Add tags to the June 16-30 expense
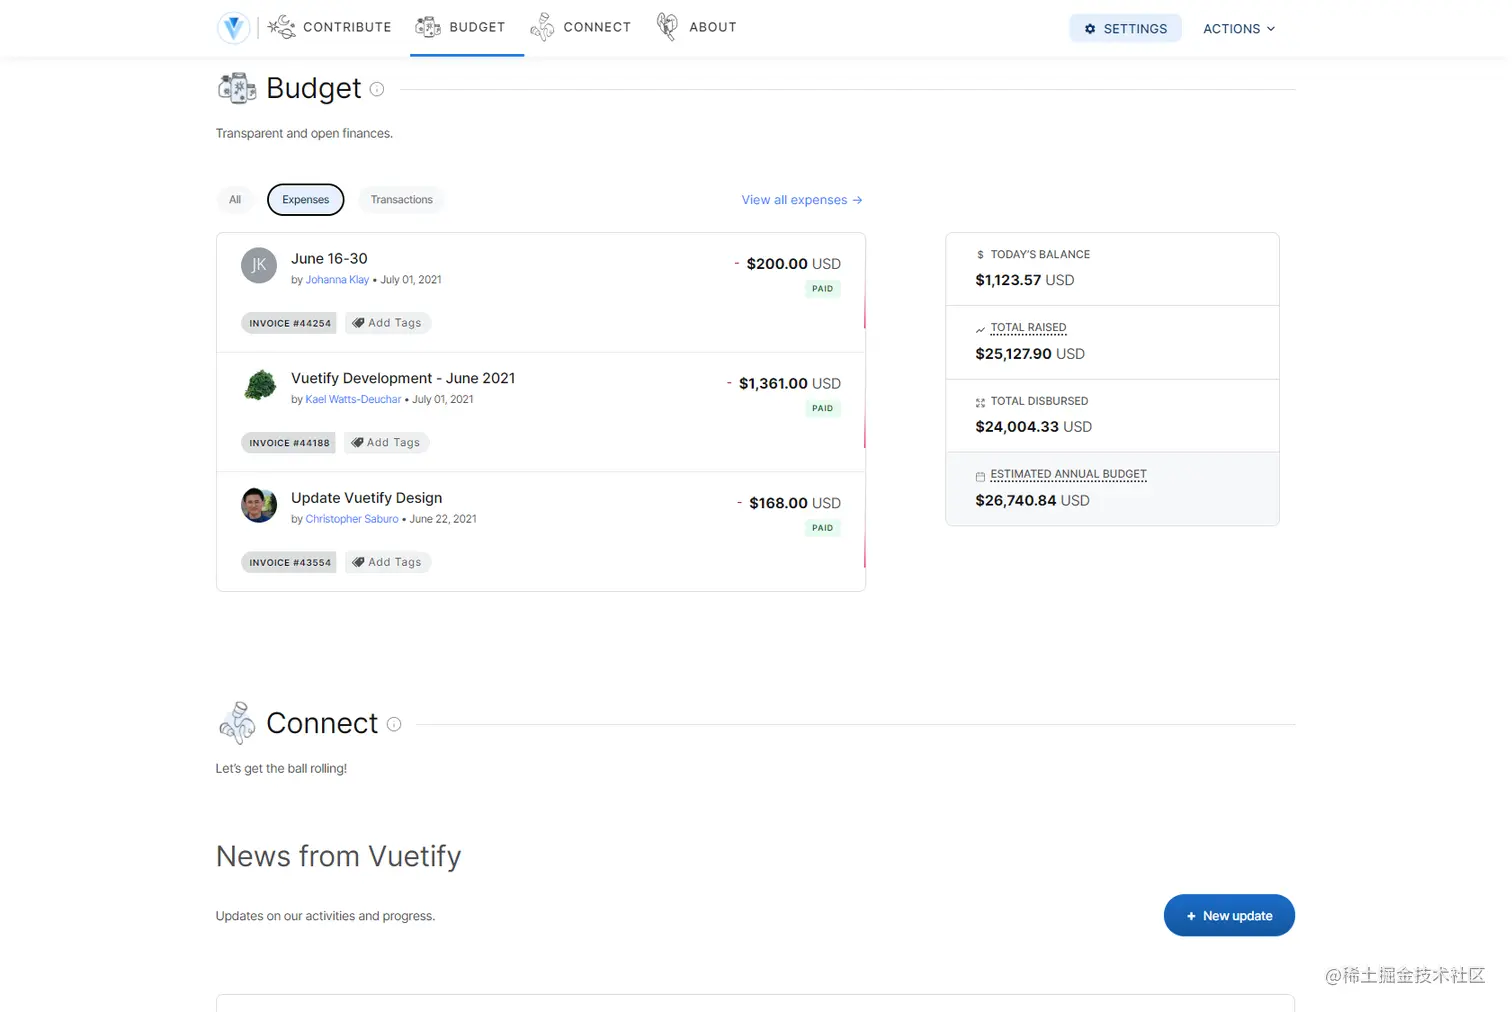Image resolution: width=1512 pixels, height=1012 pixels. (x=388, y=323)
